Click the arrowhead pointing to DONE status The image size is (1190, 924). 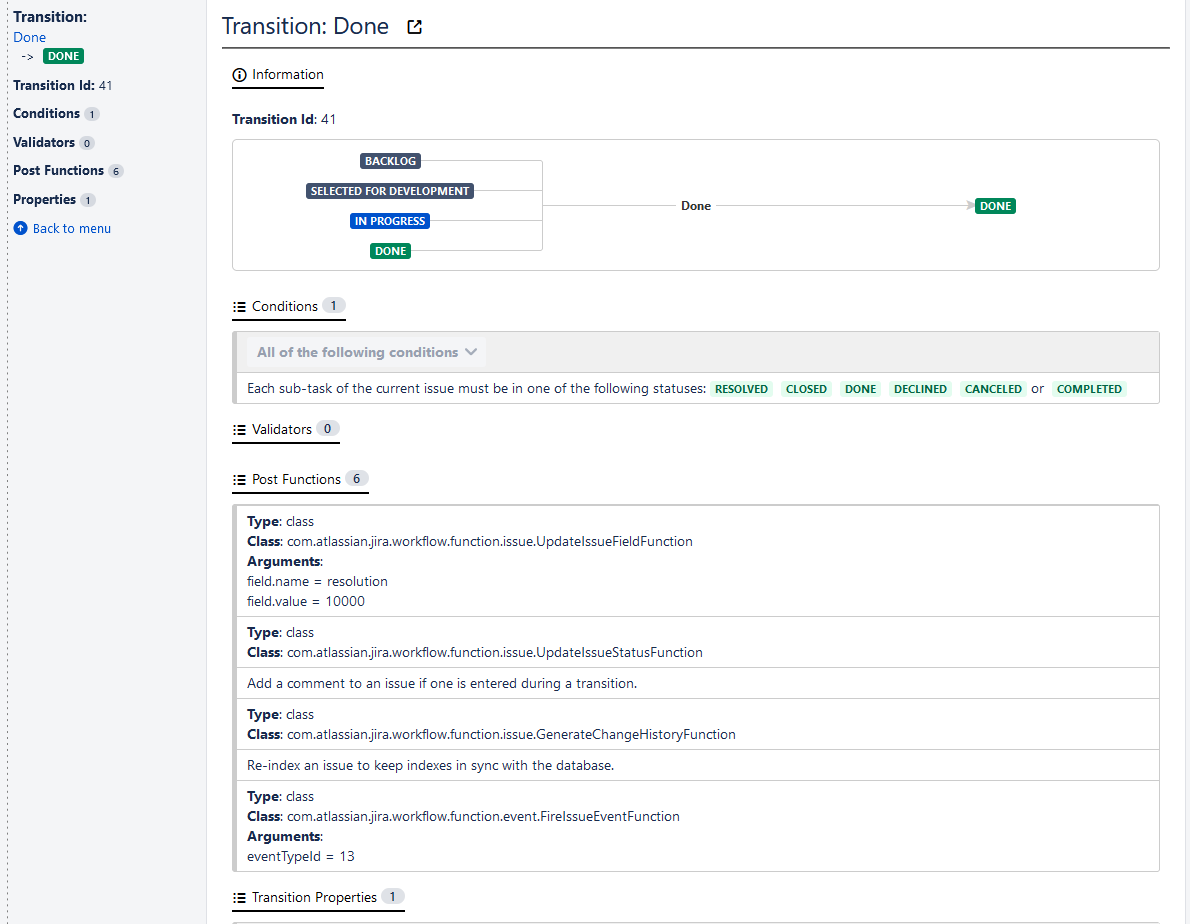[x=971, y=206]
